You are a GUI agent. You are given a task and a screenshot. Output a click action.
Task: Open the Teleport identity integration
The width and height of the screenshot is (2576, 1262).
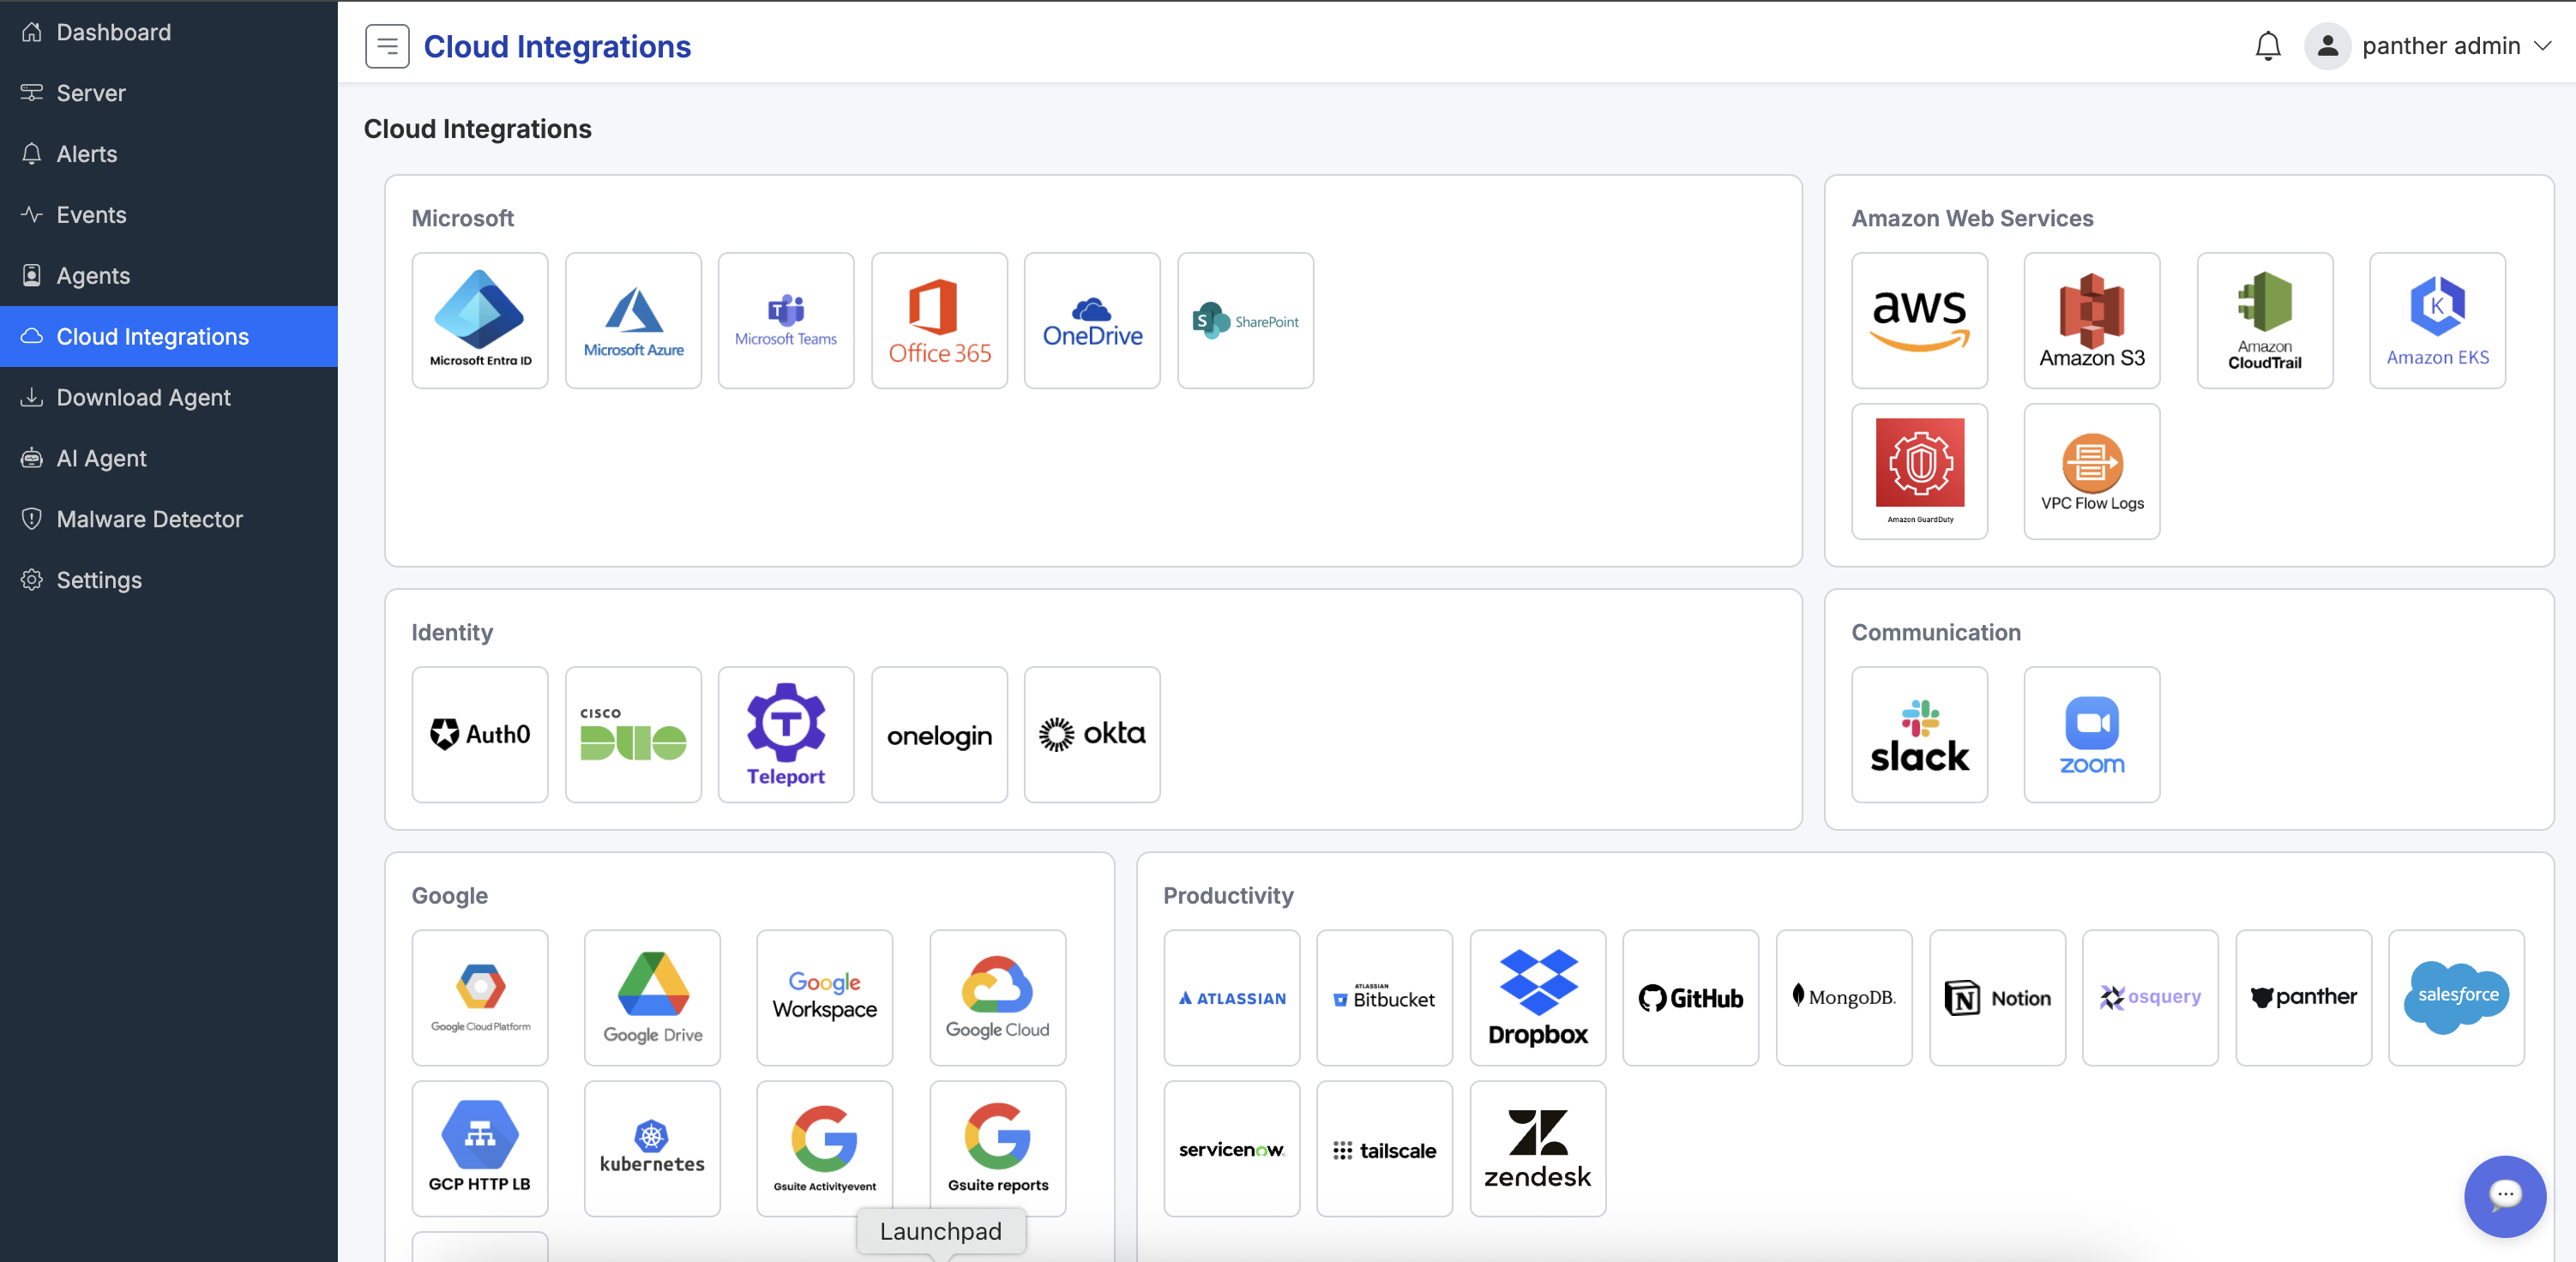click(x=786, y=735)
